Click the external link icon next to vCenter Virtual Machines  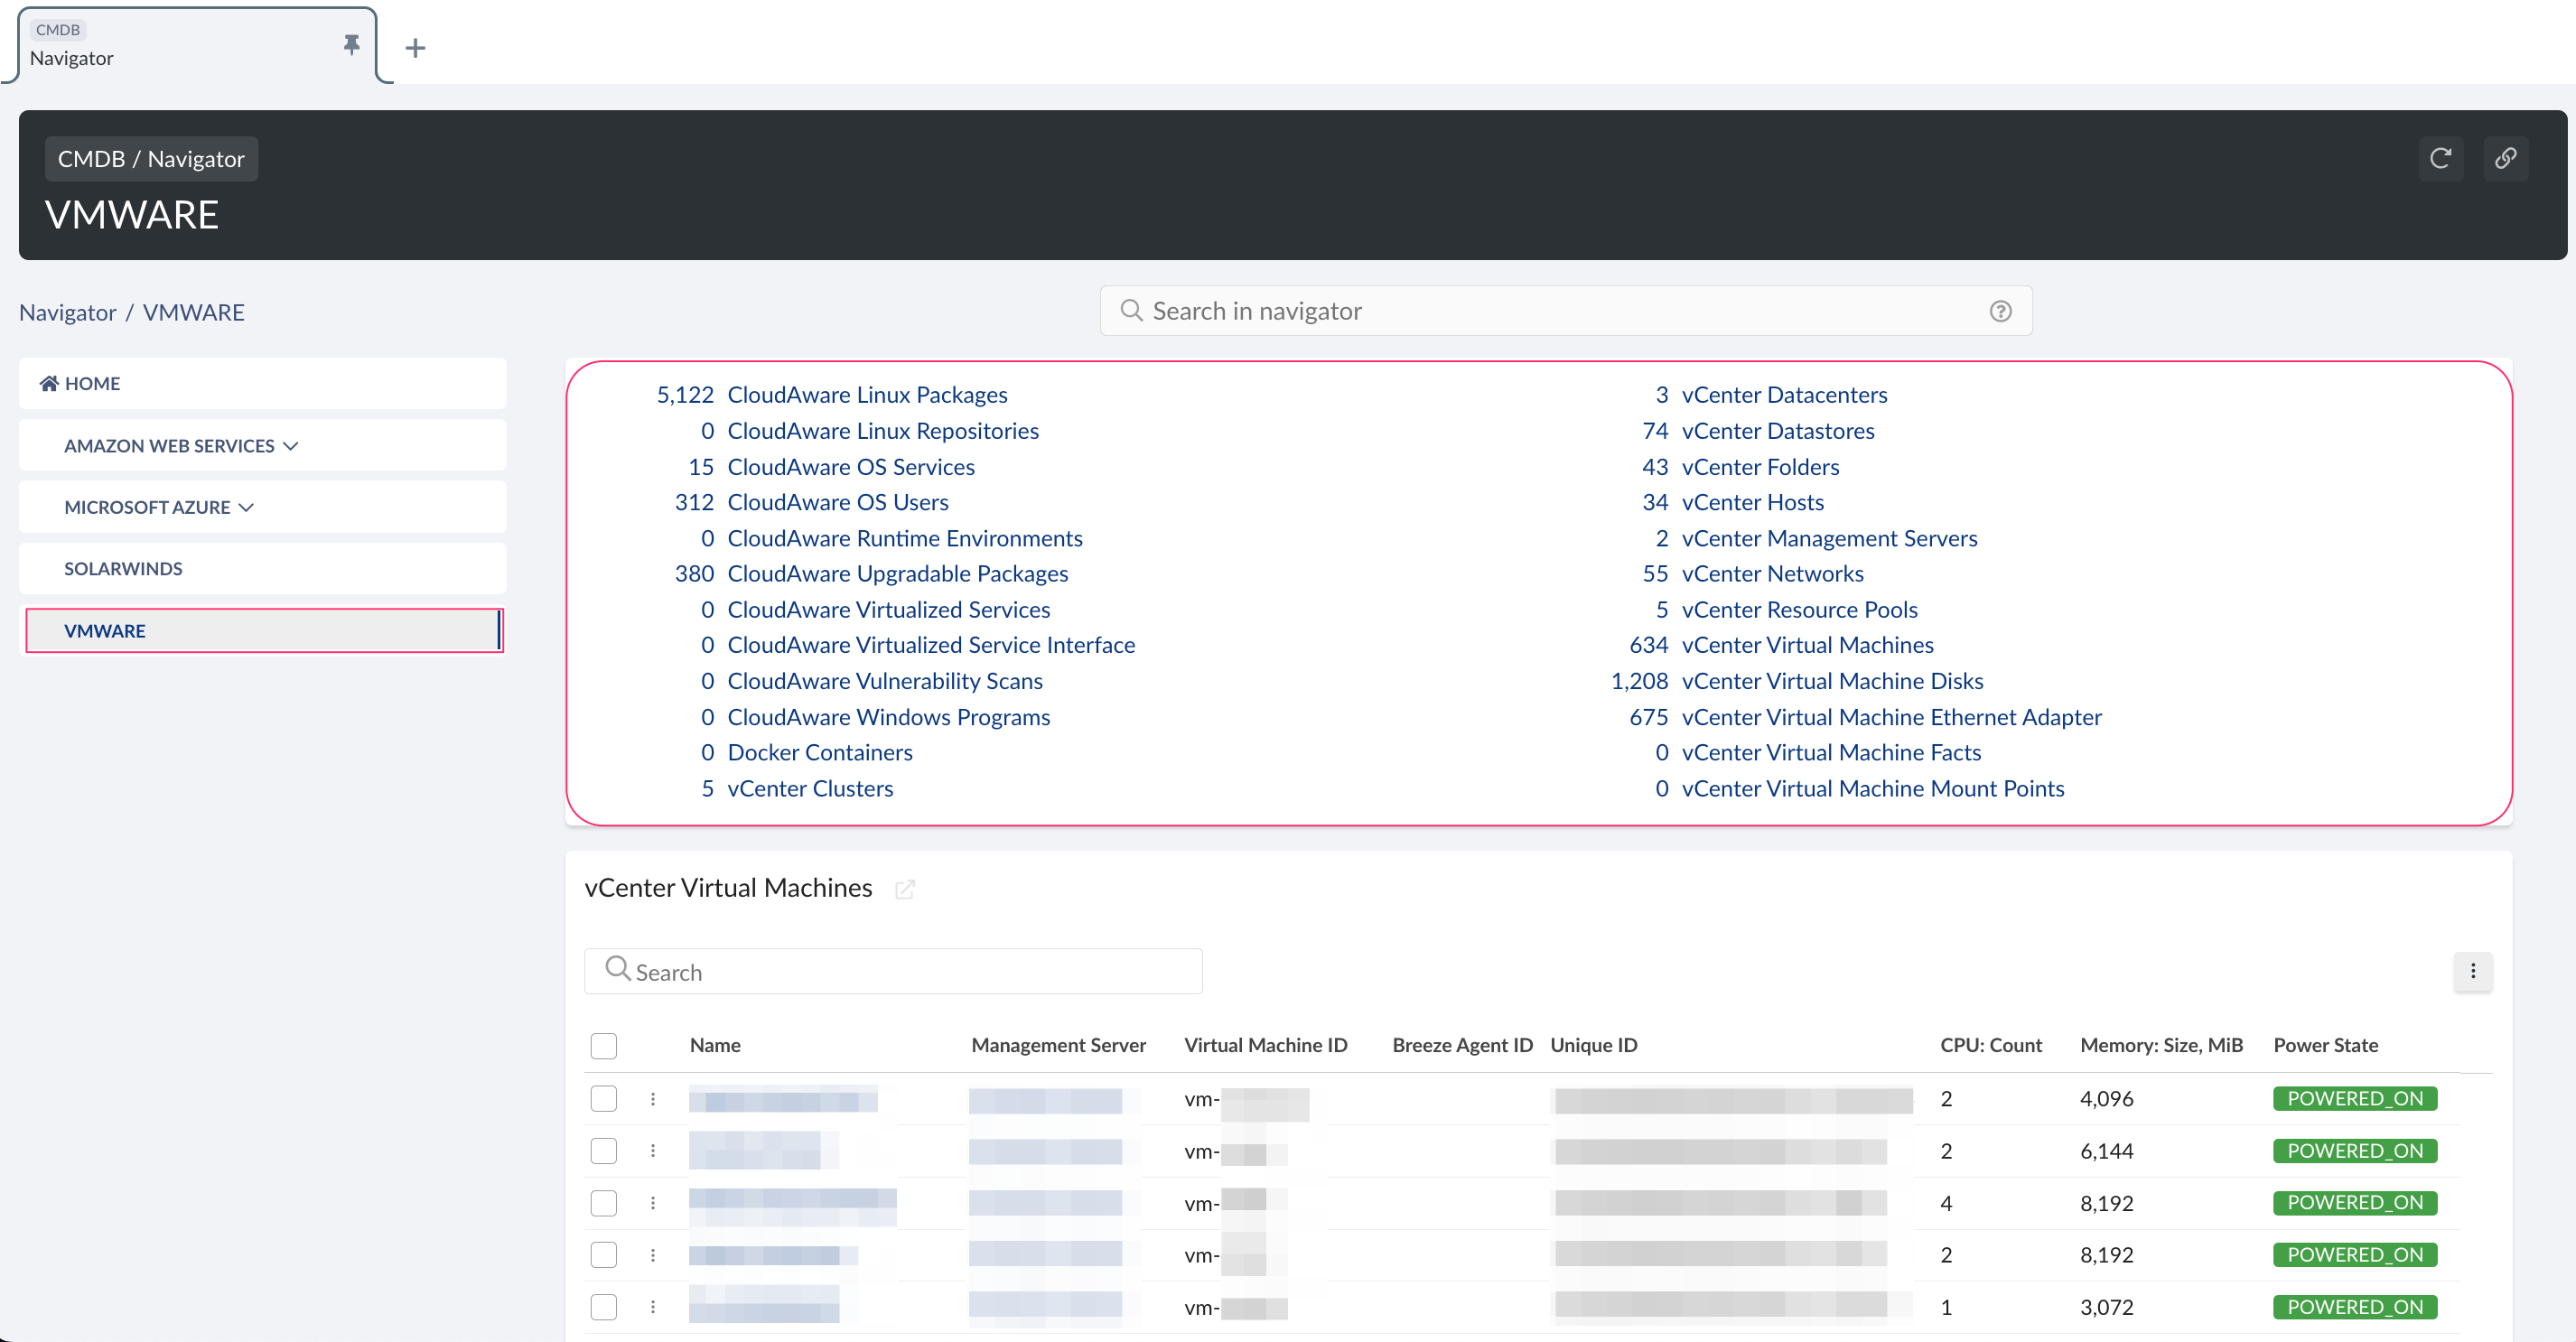tap(908, 889)
